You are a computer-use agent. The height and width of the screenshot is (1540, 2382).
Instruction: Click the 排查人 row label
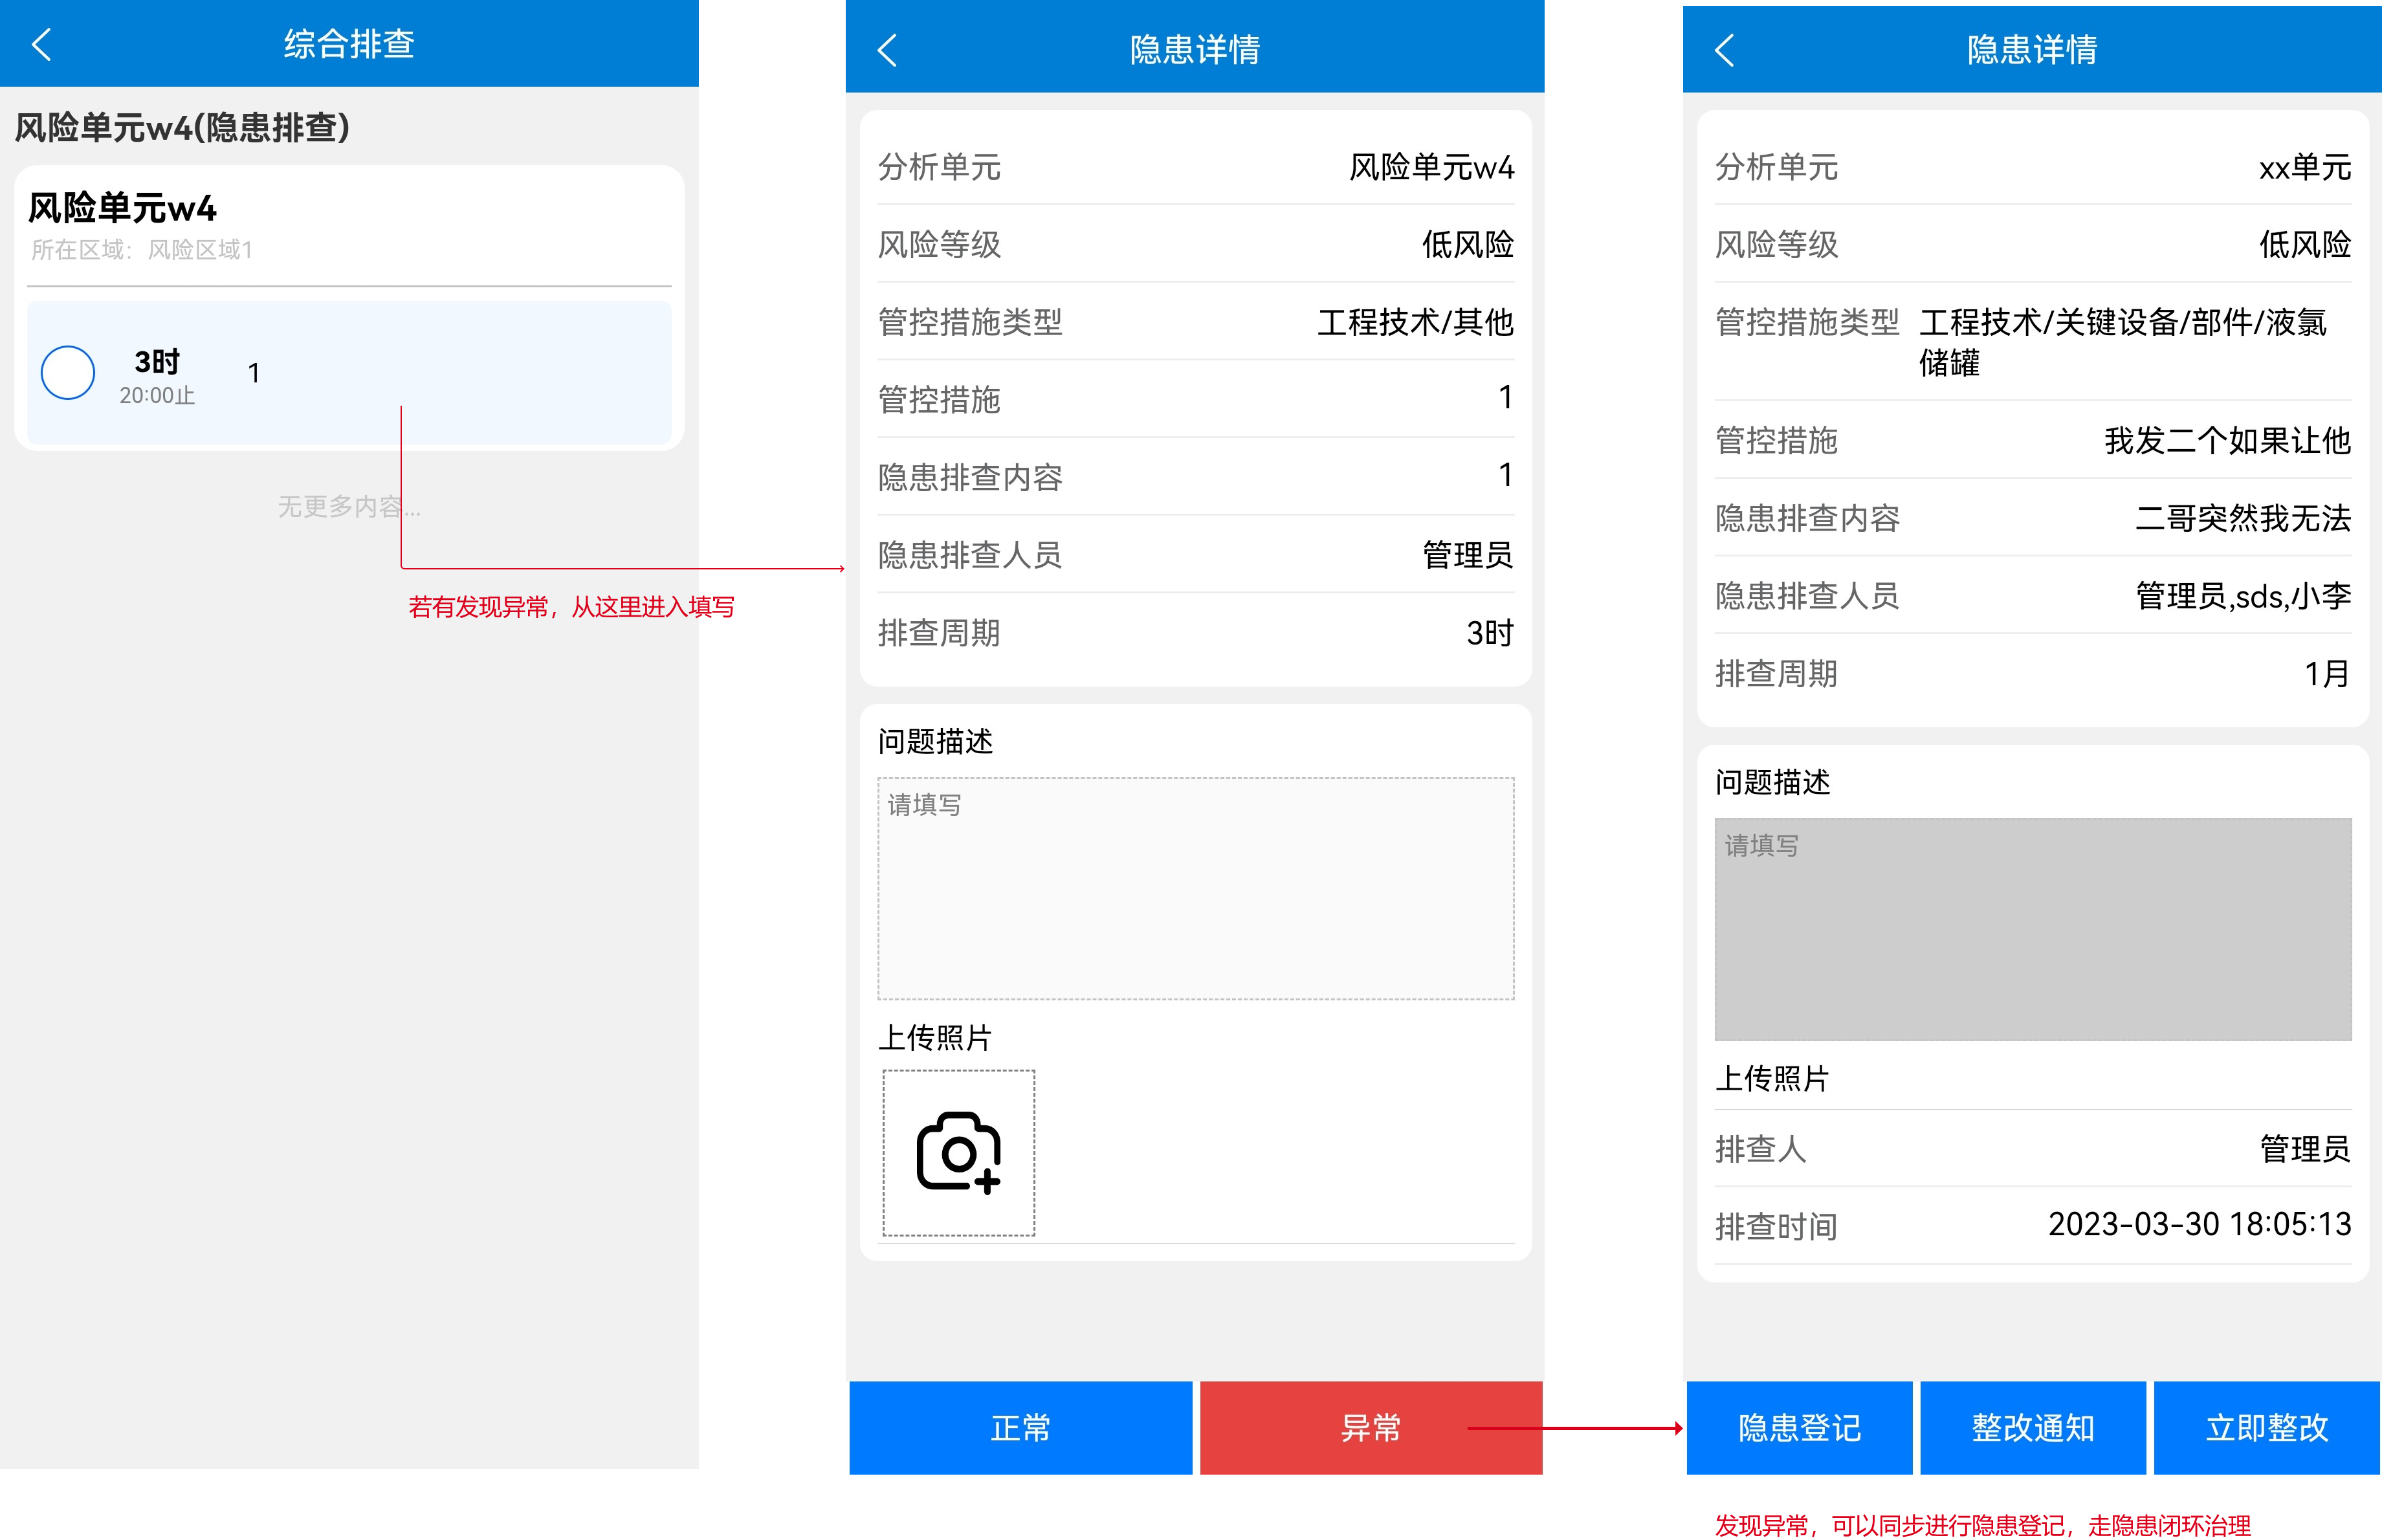click(1760, 1149)
